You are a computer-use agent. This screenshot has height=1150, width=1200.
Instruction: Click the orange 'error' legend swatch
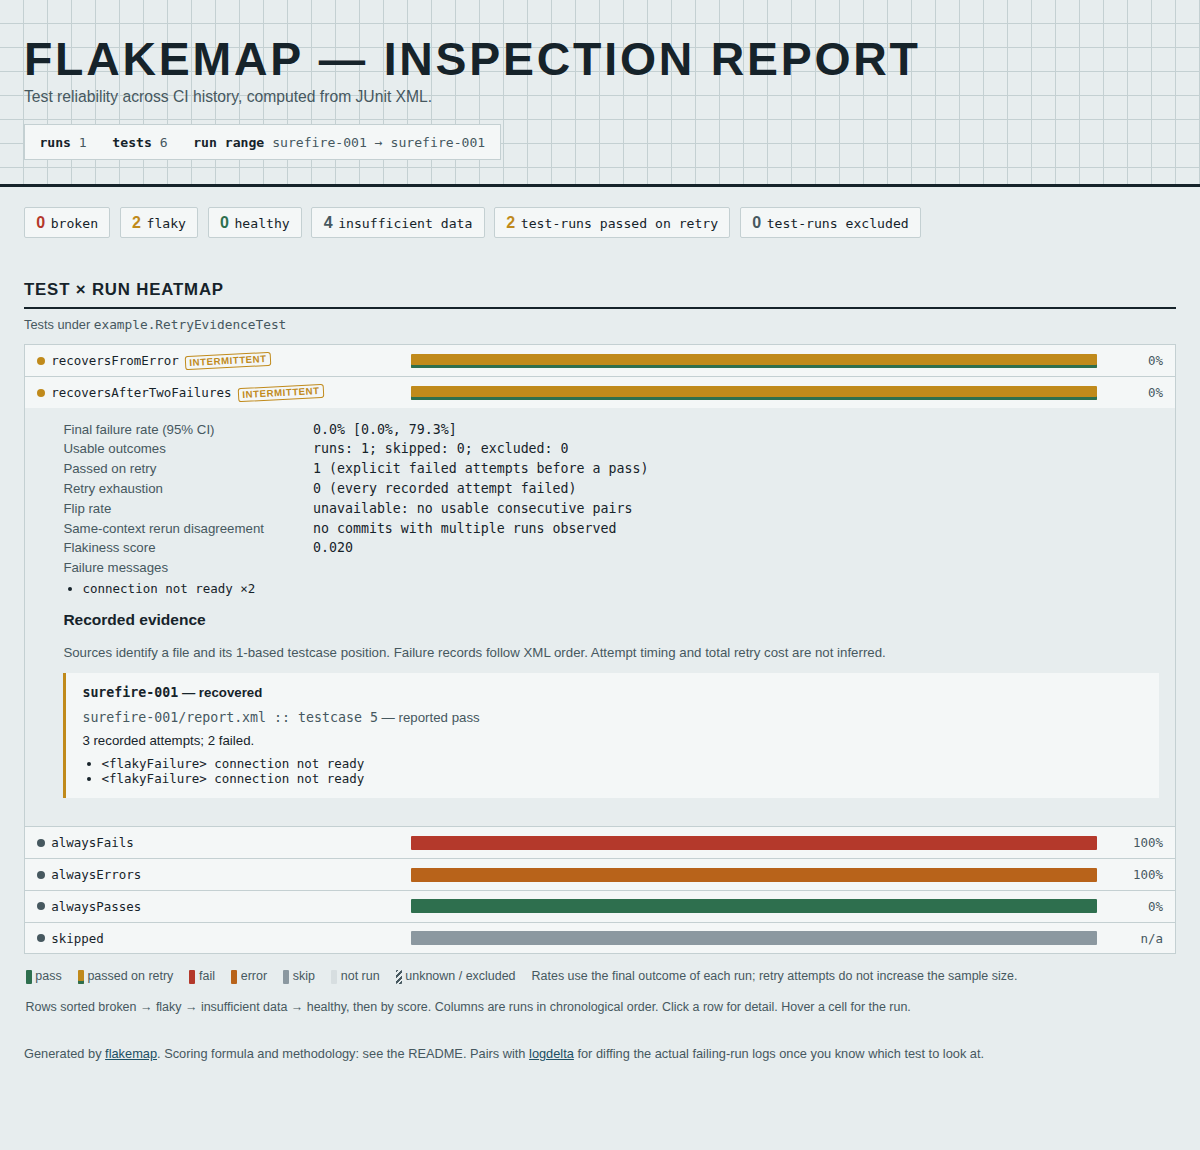pyautogui.click(x=234, y=977)
